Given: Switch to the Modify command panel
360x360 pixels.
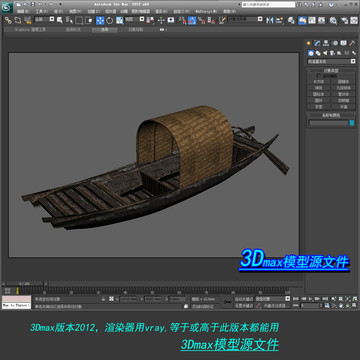Looking at the screenshot, I should point(317,43).
